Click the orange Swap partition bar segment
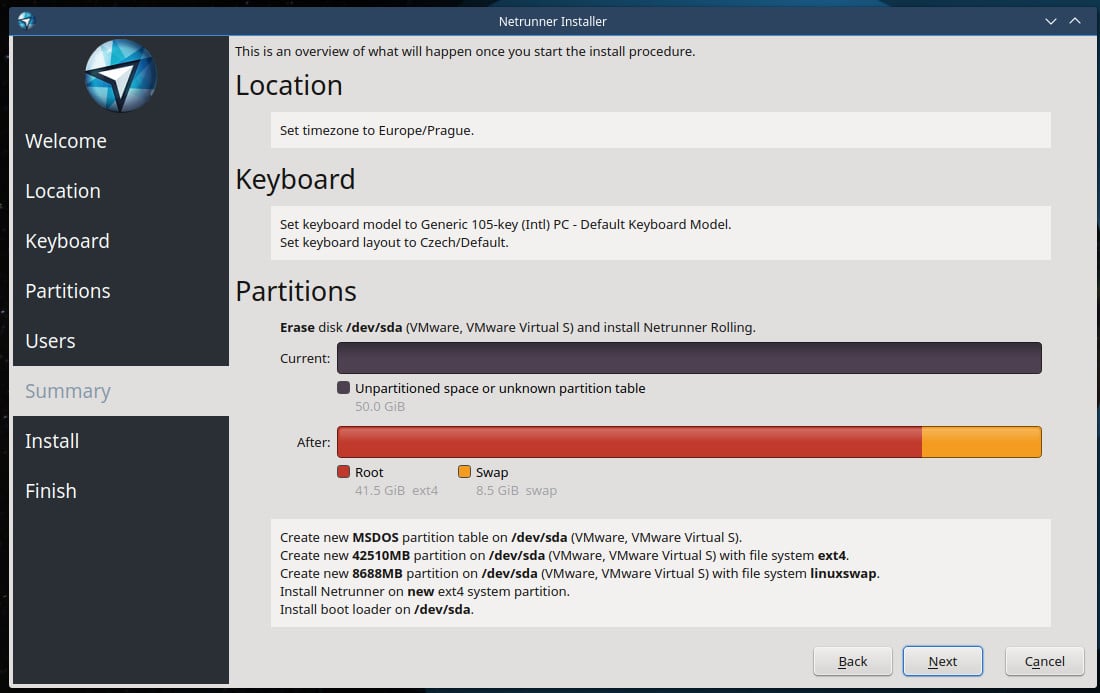The width and height of the screenshot is (1100, 693). point(981,442)
